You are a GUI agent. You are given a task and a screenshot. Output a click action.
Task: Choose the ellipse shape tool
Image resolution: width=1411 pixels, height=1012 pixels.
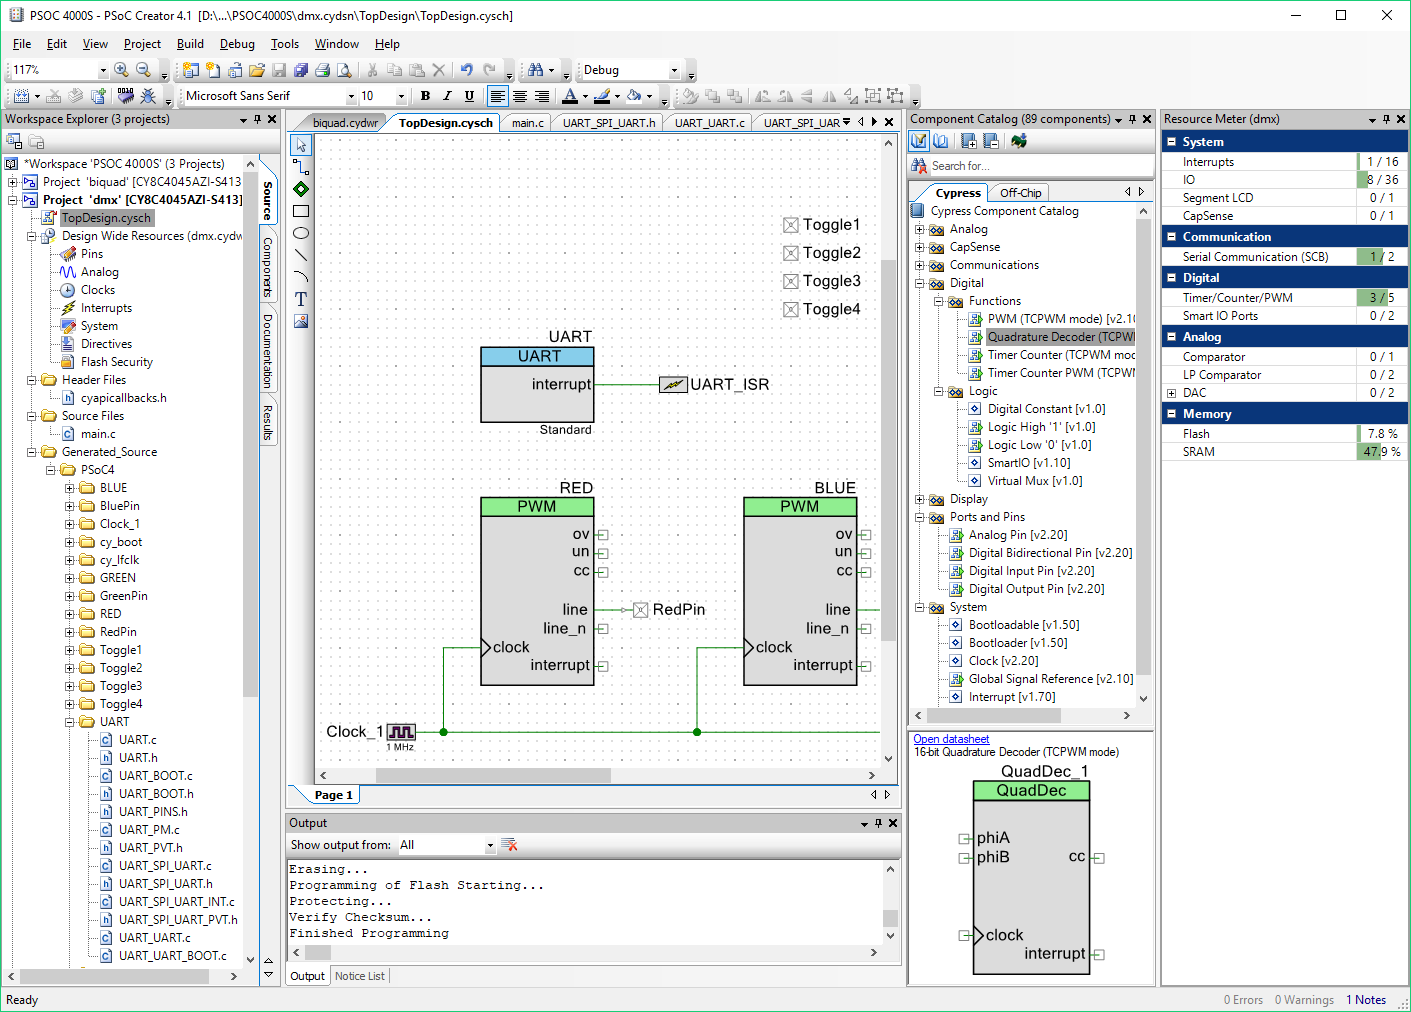tap(301, 233)
